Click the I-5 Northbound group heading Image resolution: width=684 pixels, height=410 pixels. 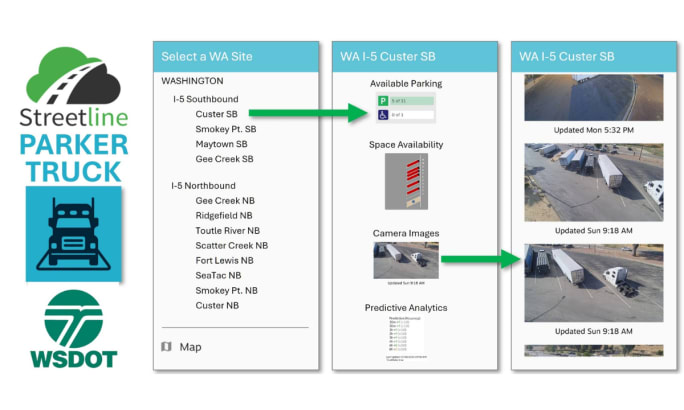203,186
